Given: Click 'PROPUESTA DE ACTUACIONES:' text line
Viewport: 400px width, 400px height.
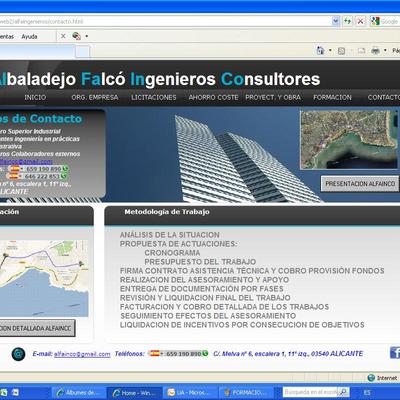Looking at the screenshot, I should [178, 244].
